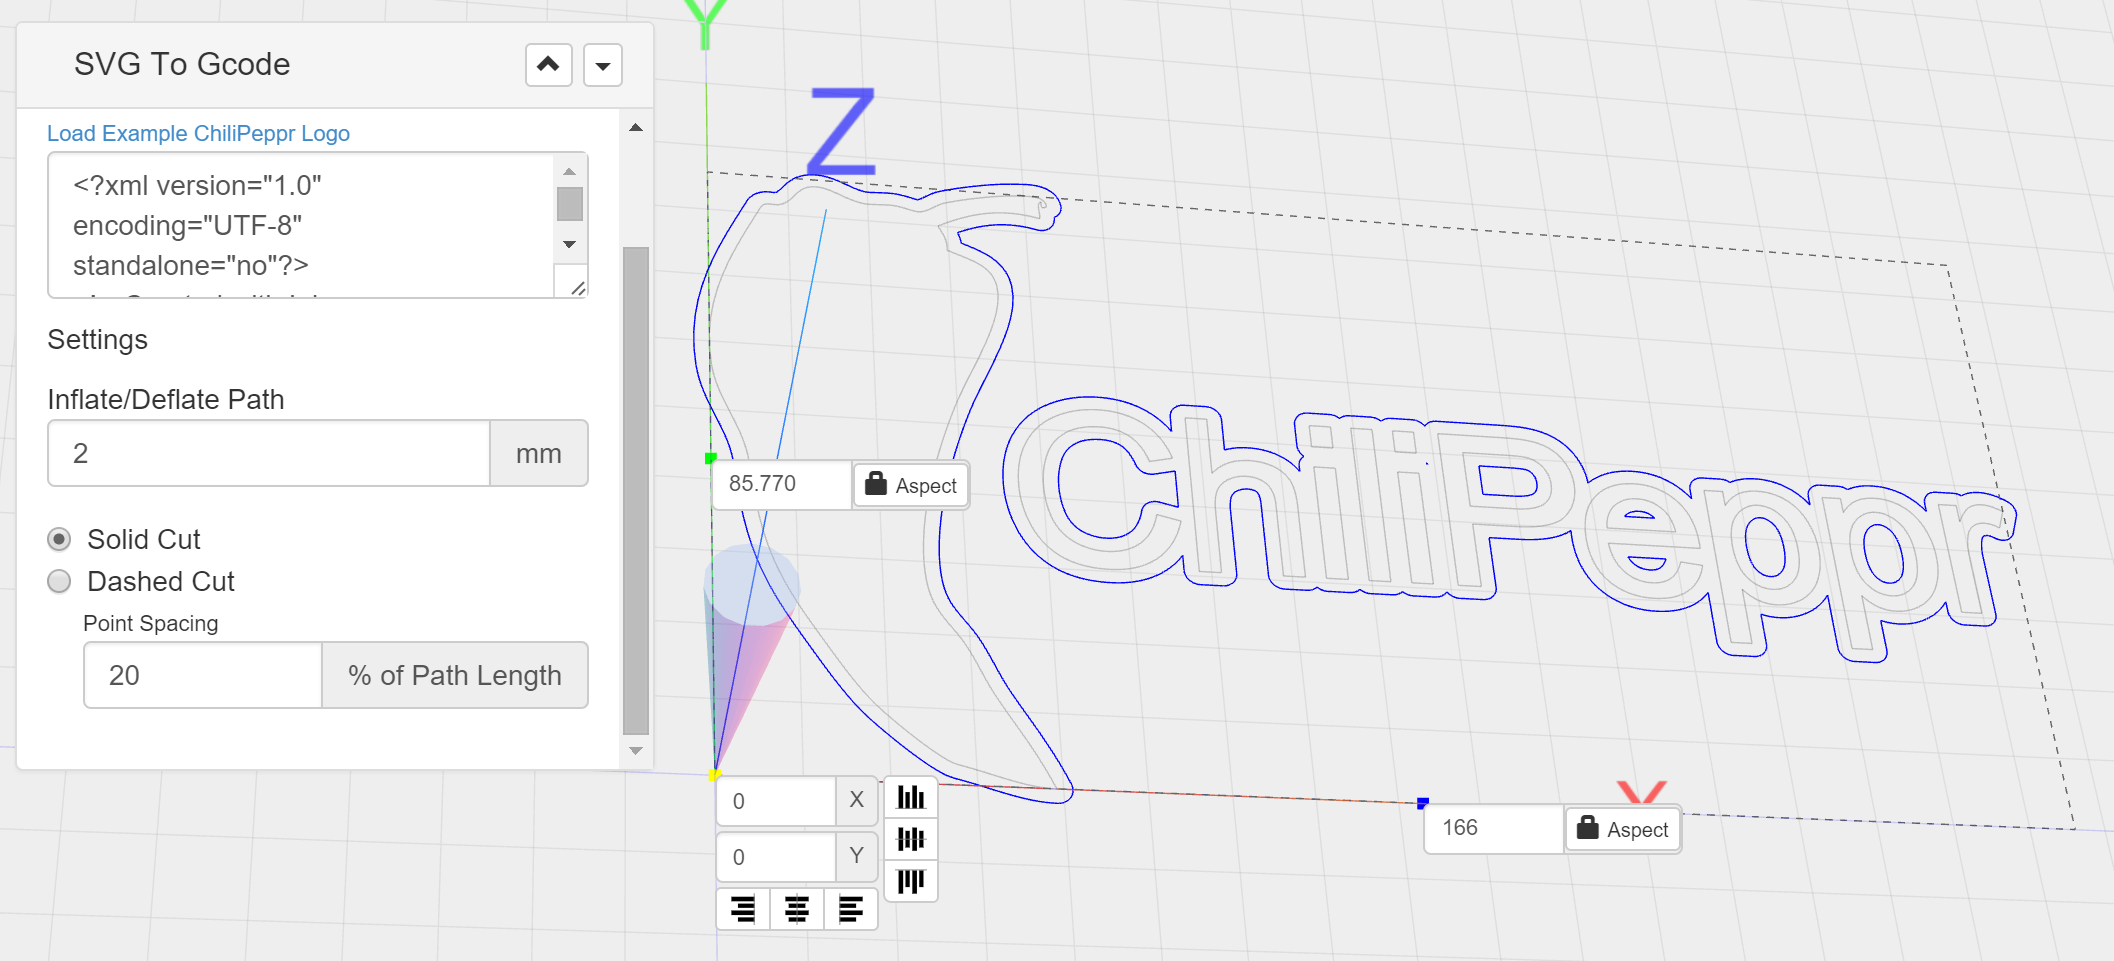Click the Inflate/Deflate Path value field

(268, 454)
